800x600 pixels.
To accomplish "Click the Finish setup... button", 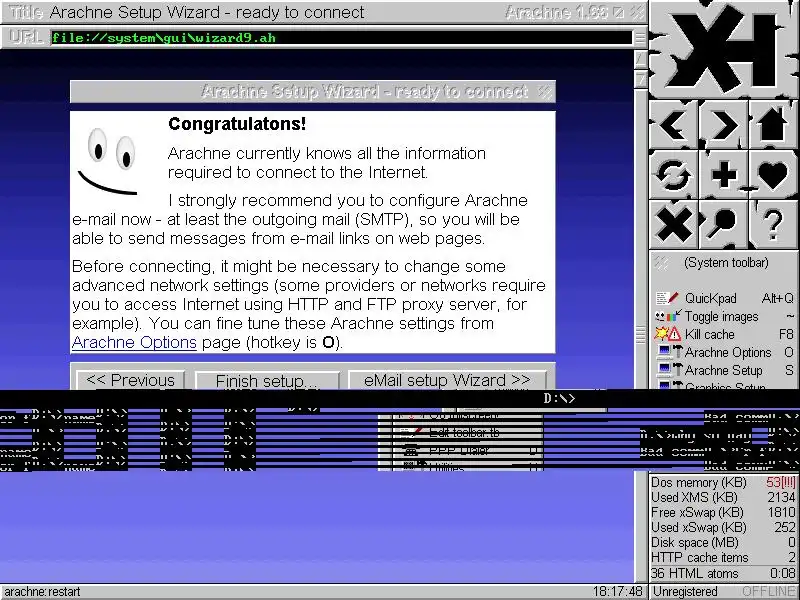I will tap(267, 381).
